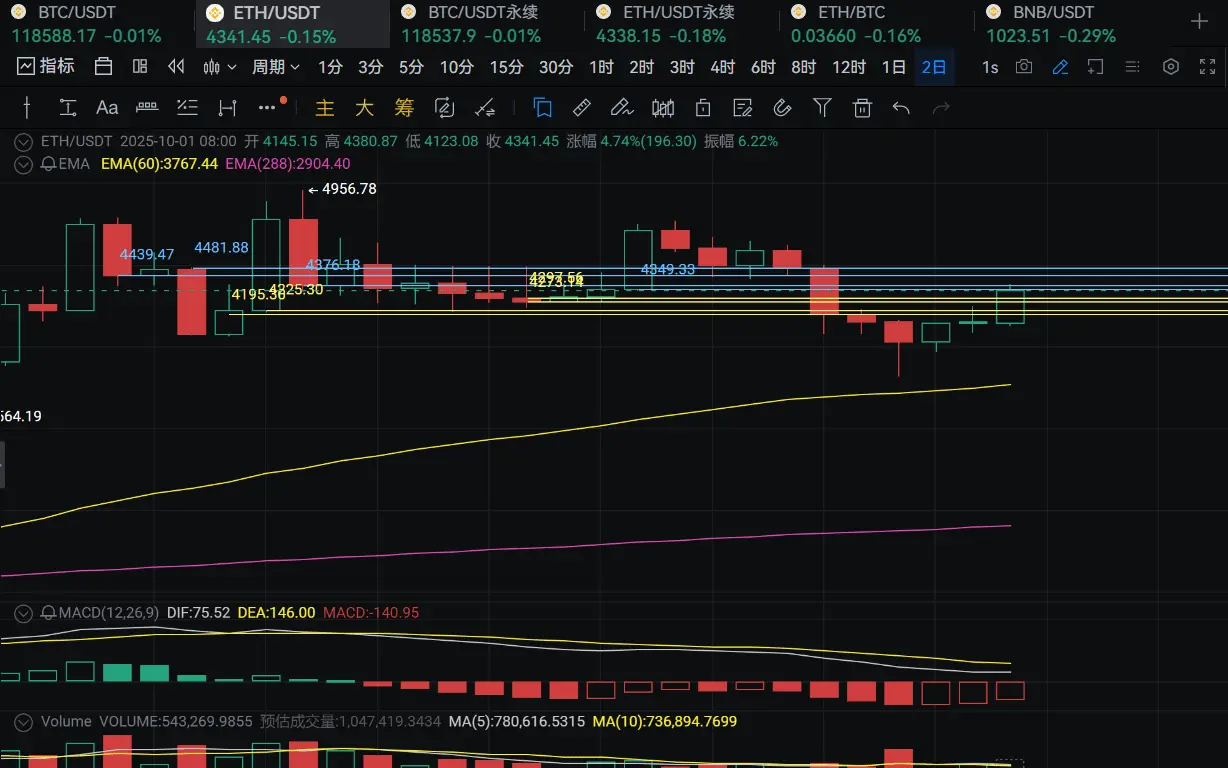Open the BTC/USDT ticker tab
Screen dimensions: 1228x768
pyautogui.click(x=97, y=24)
